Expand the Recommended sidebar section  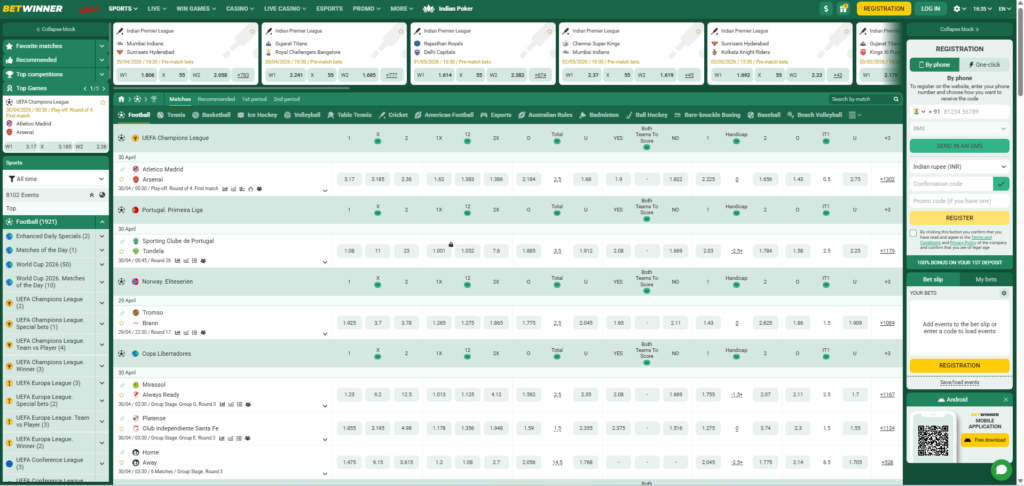(x=102, y=60)
